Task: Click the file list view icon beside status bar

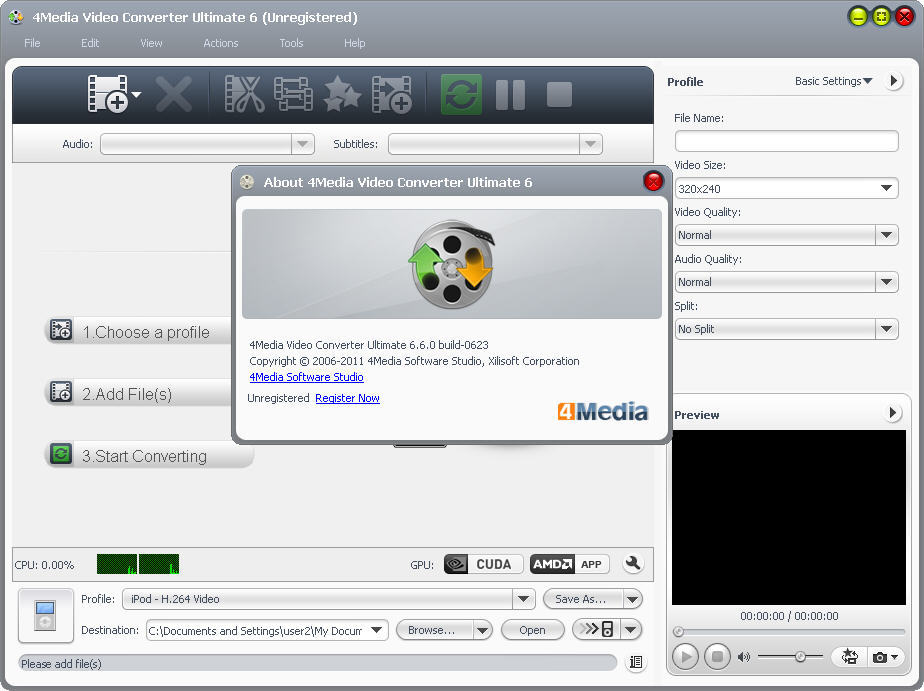Action: click(634, 663)
